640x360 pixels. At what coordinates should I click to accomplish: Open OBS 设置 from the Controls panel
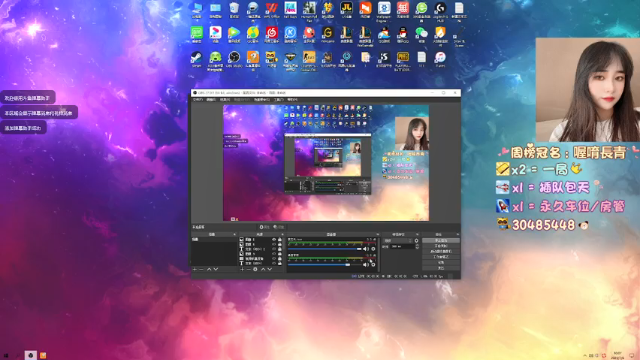pos(441,262)
